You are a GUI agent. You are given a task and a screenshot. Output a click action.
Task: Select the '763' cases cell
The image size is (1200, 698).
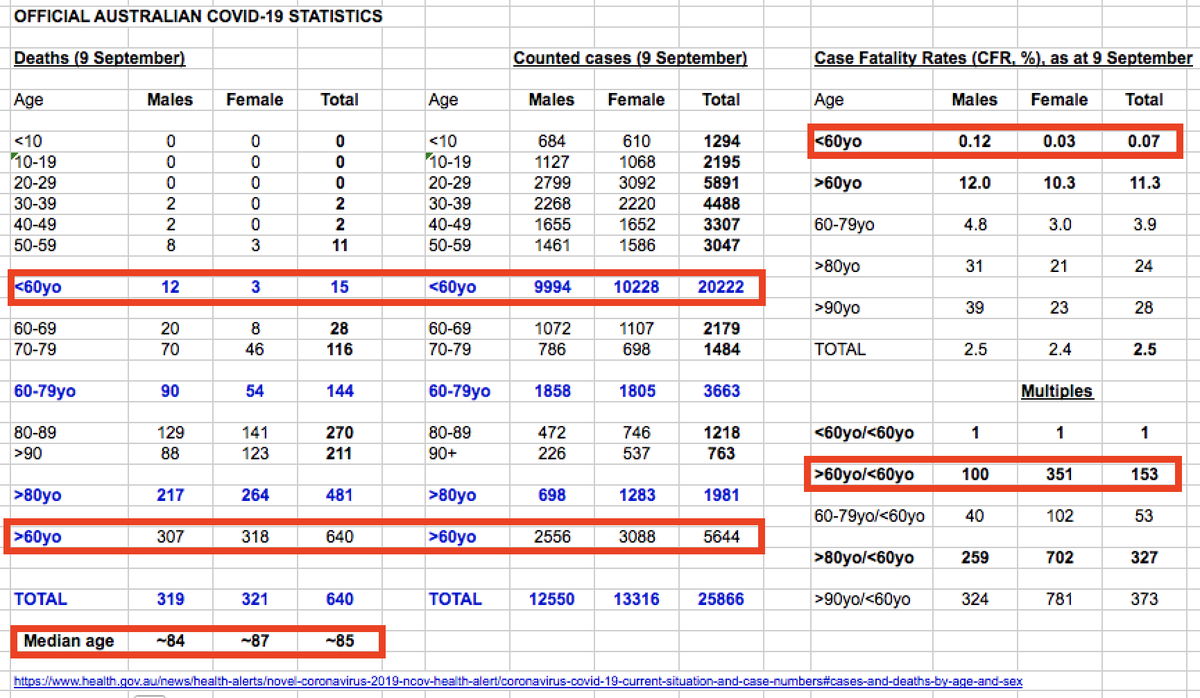pos(720,453)
